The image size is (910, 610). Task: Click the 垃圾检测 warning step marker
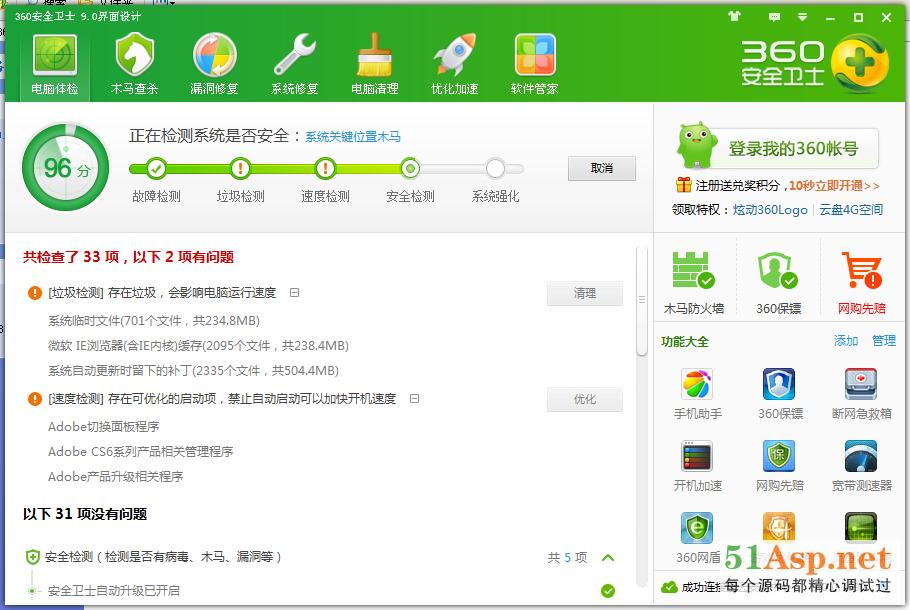tap(240, 168)
